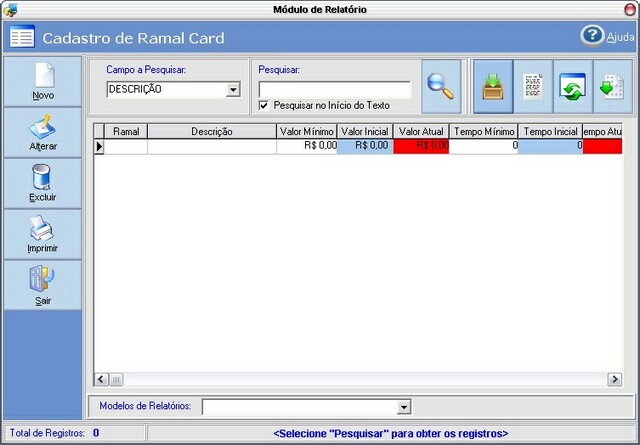Open the Campo a Pesquisar dropdown arrow
This screenshot has width=640, height=445.
click(x=233, y=89)
